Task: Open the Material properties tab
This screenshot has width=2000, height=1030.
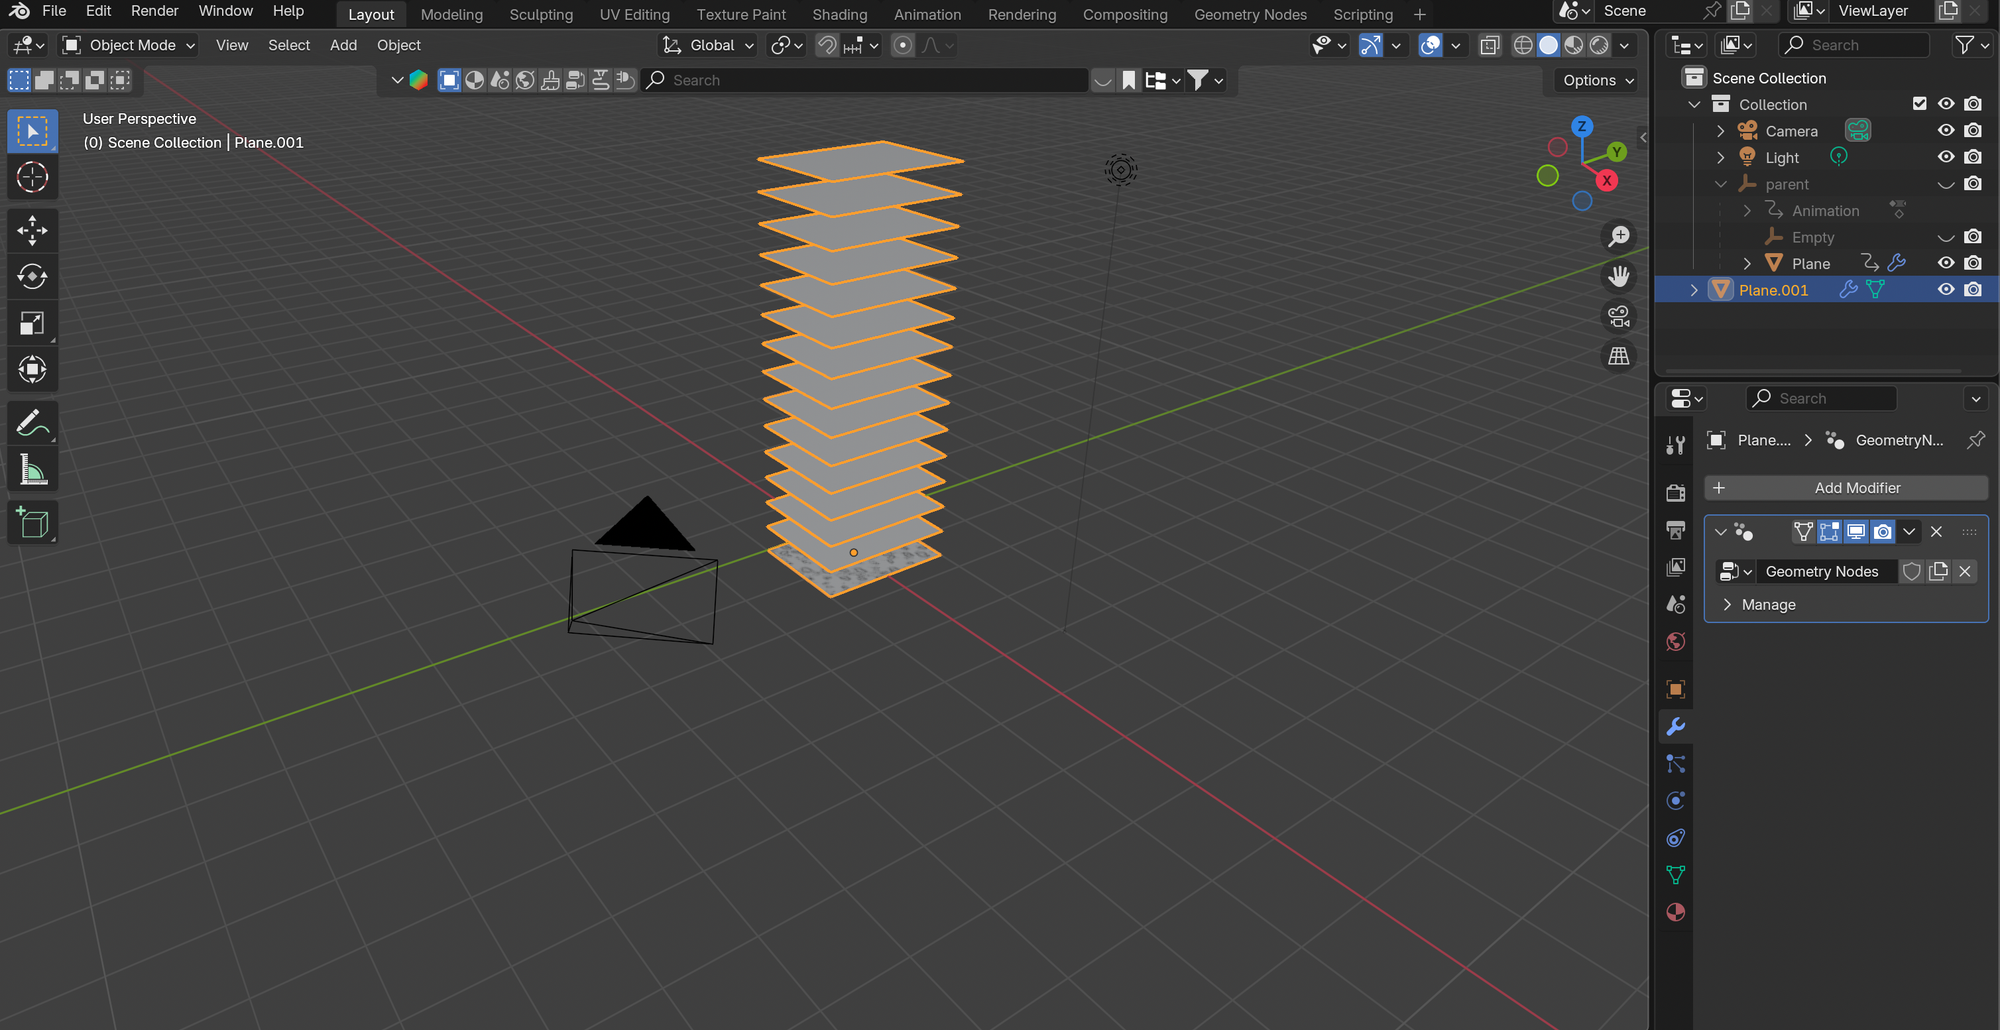Action: (1676, 912)
